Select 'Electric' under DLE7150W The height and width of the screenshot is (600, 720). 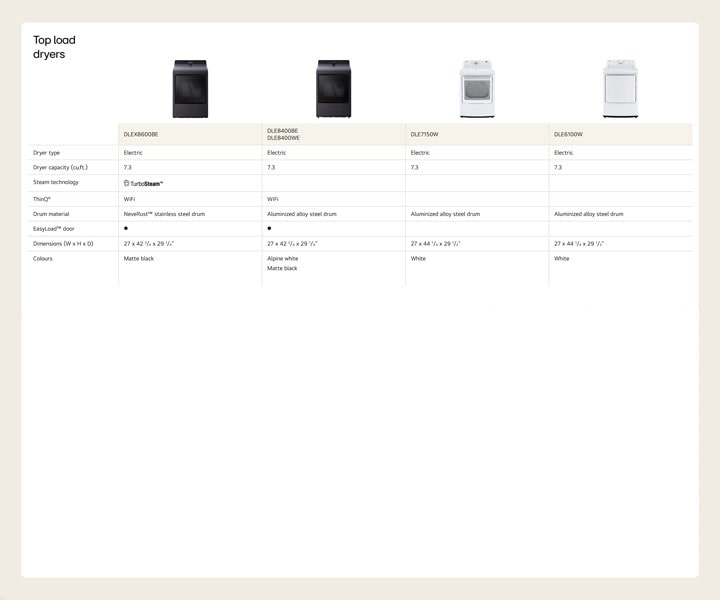pyautogui.click(x=420, y=153)
